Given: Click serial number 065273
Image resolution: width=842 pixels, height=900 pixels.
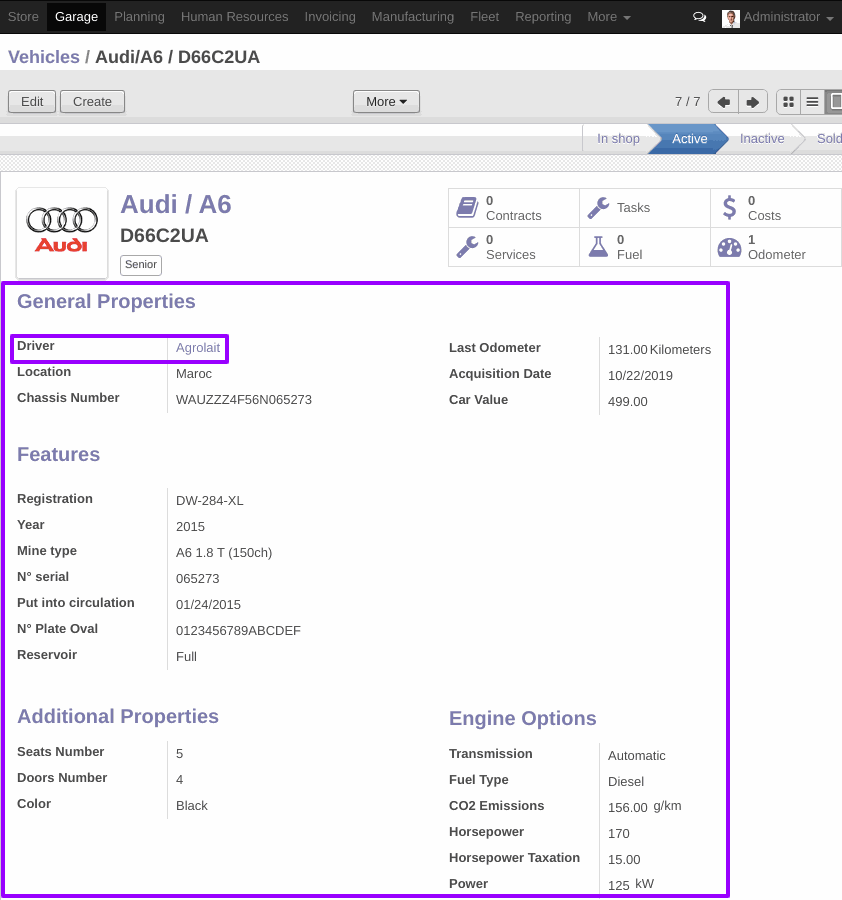Looking at the screenshot, I should (x=197, y=579).
